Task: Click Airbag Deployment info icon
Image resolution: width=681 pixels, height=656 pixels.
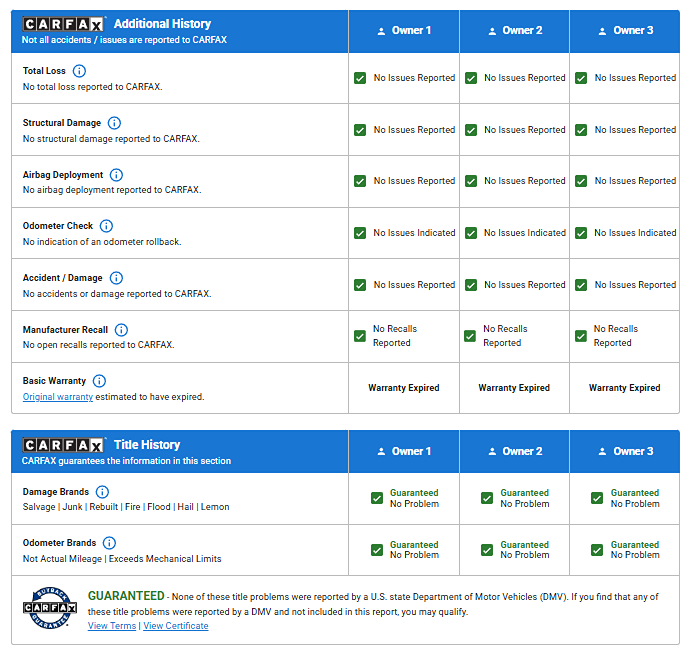Action: (116, 175)
